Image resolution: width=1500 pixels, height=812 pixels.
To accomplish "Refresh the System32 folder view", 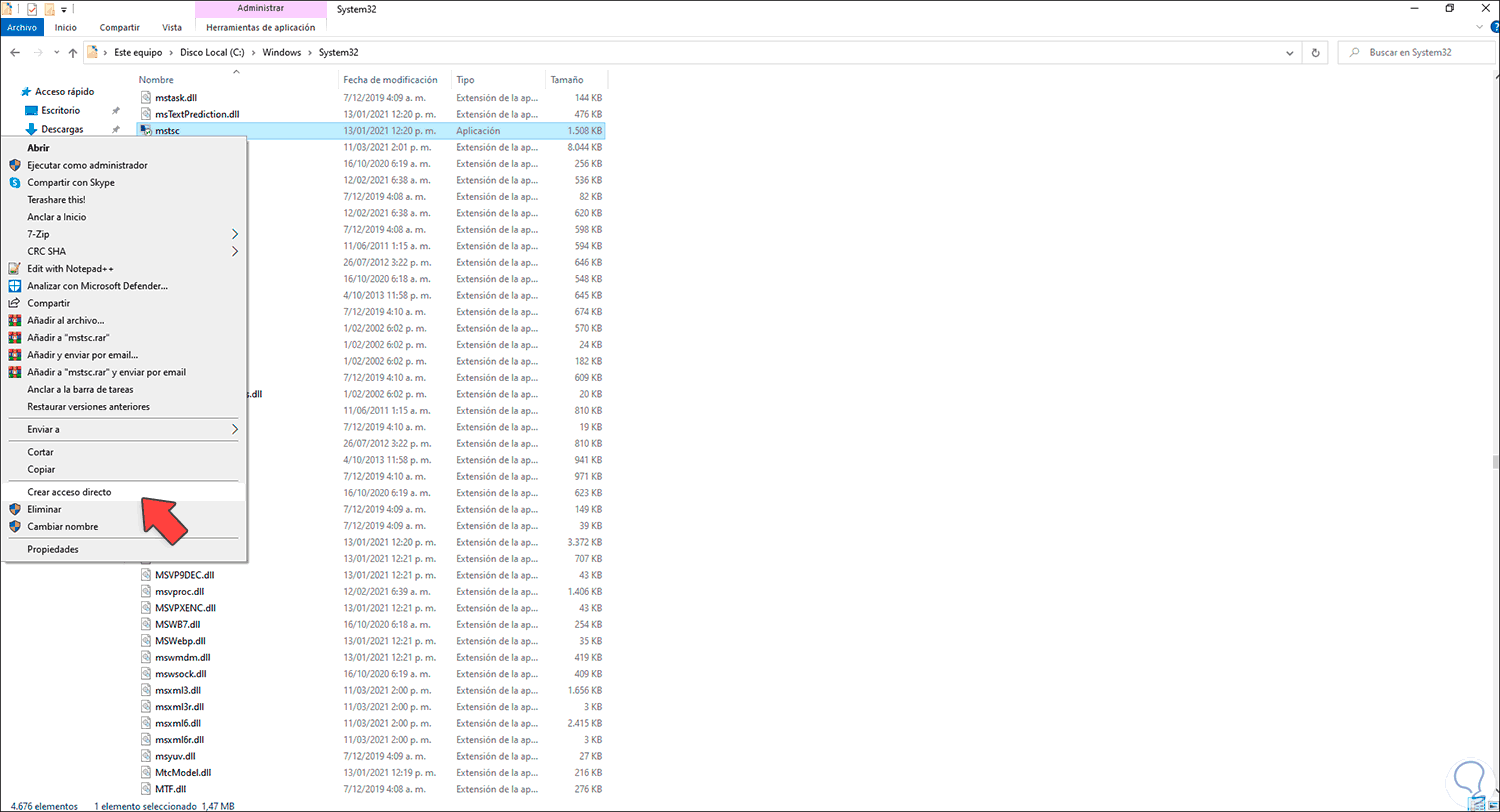I will point(1315,52).
